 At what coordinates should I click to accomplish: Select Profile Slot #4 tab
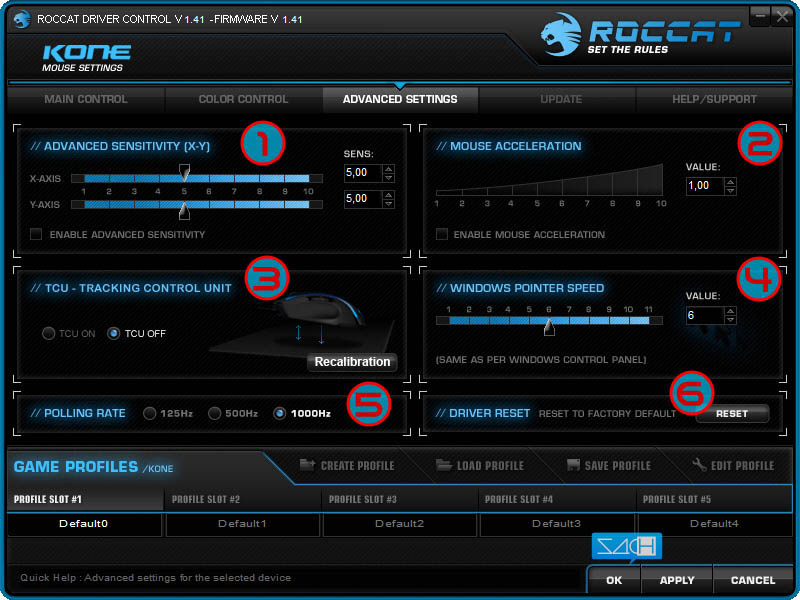click(557, 499)
